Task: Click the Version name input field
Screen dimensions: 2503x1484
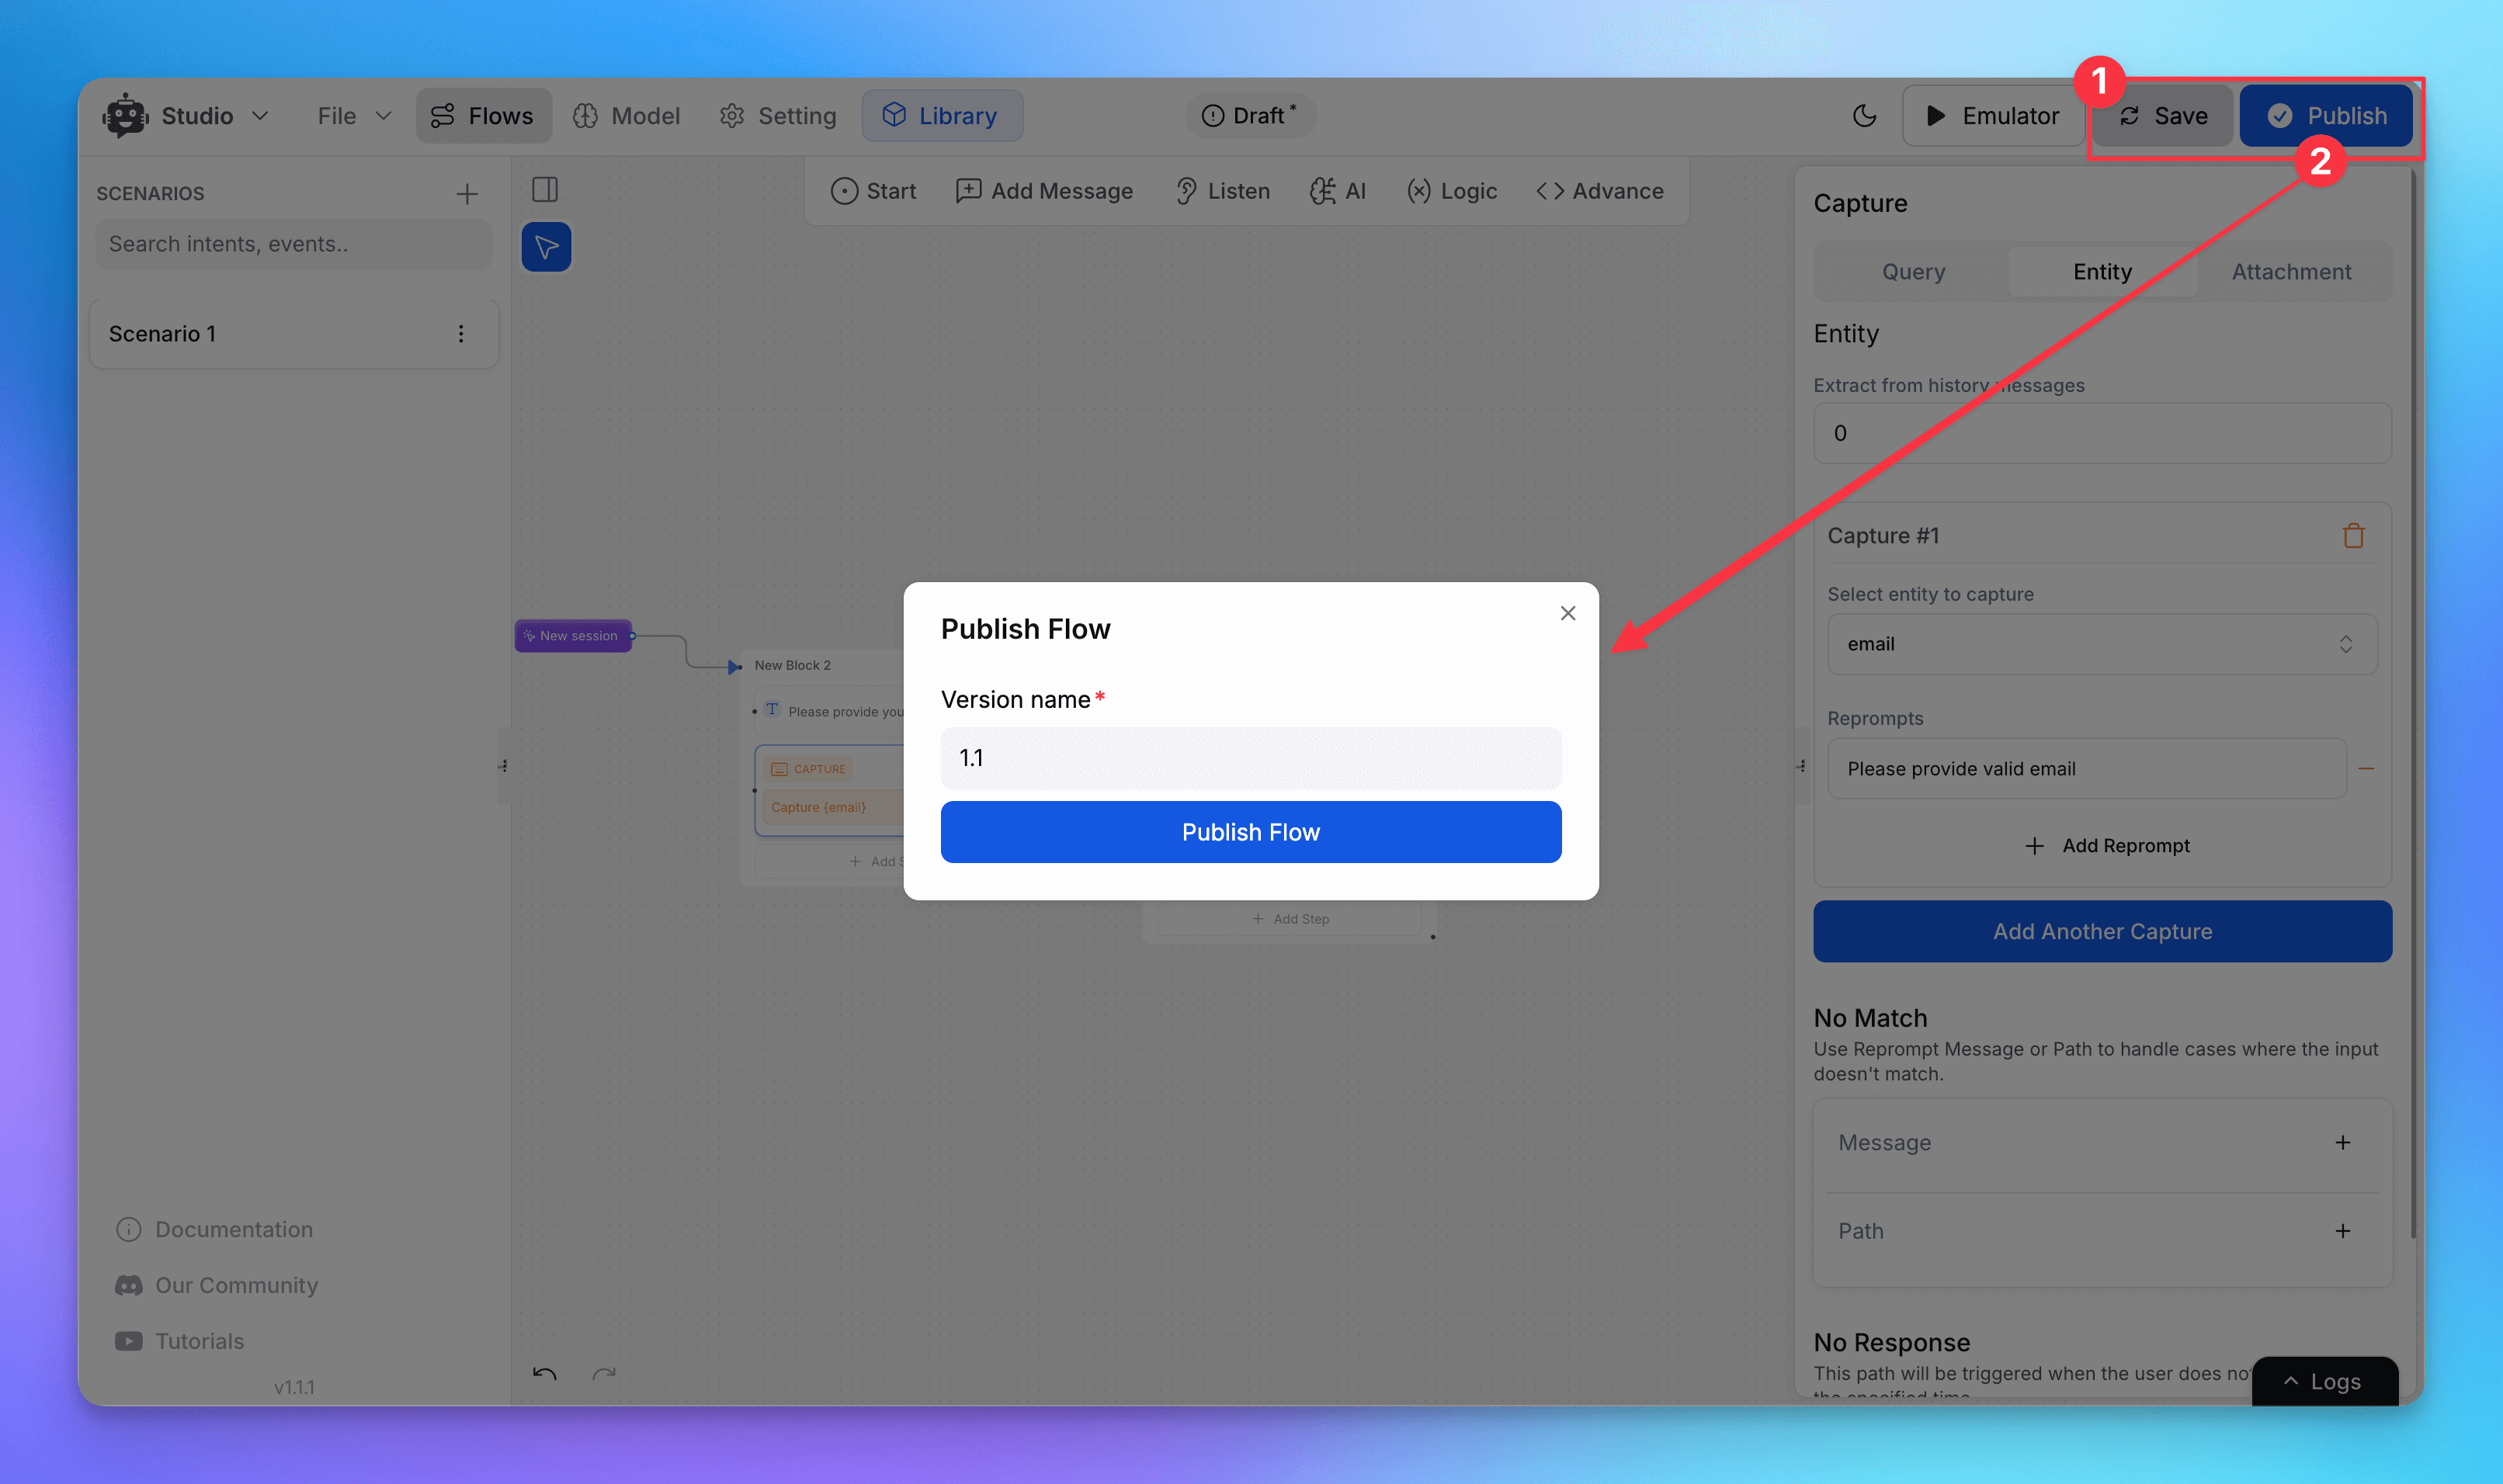Action: (1250, 759)
